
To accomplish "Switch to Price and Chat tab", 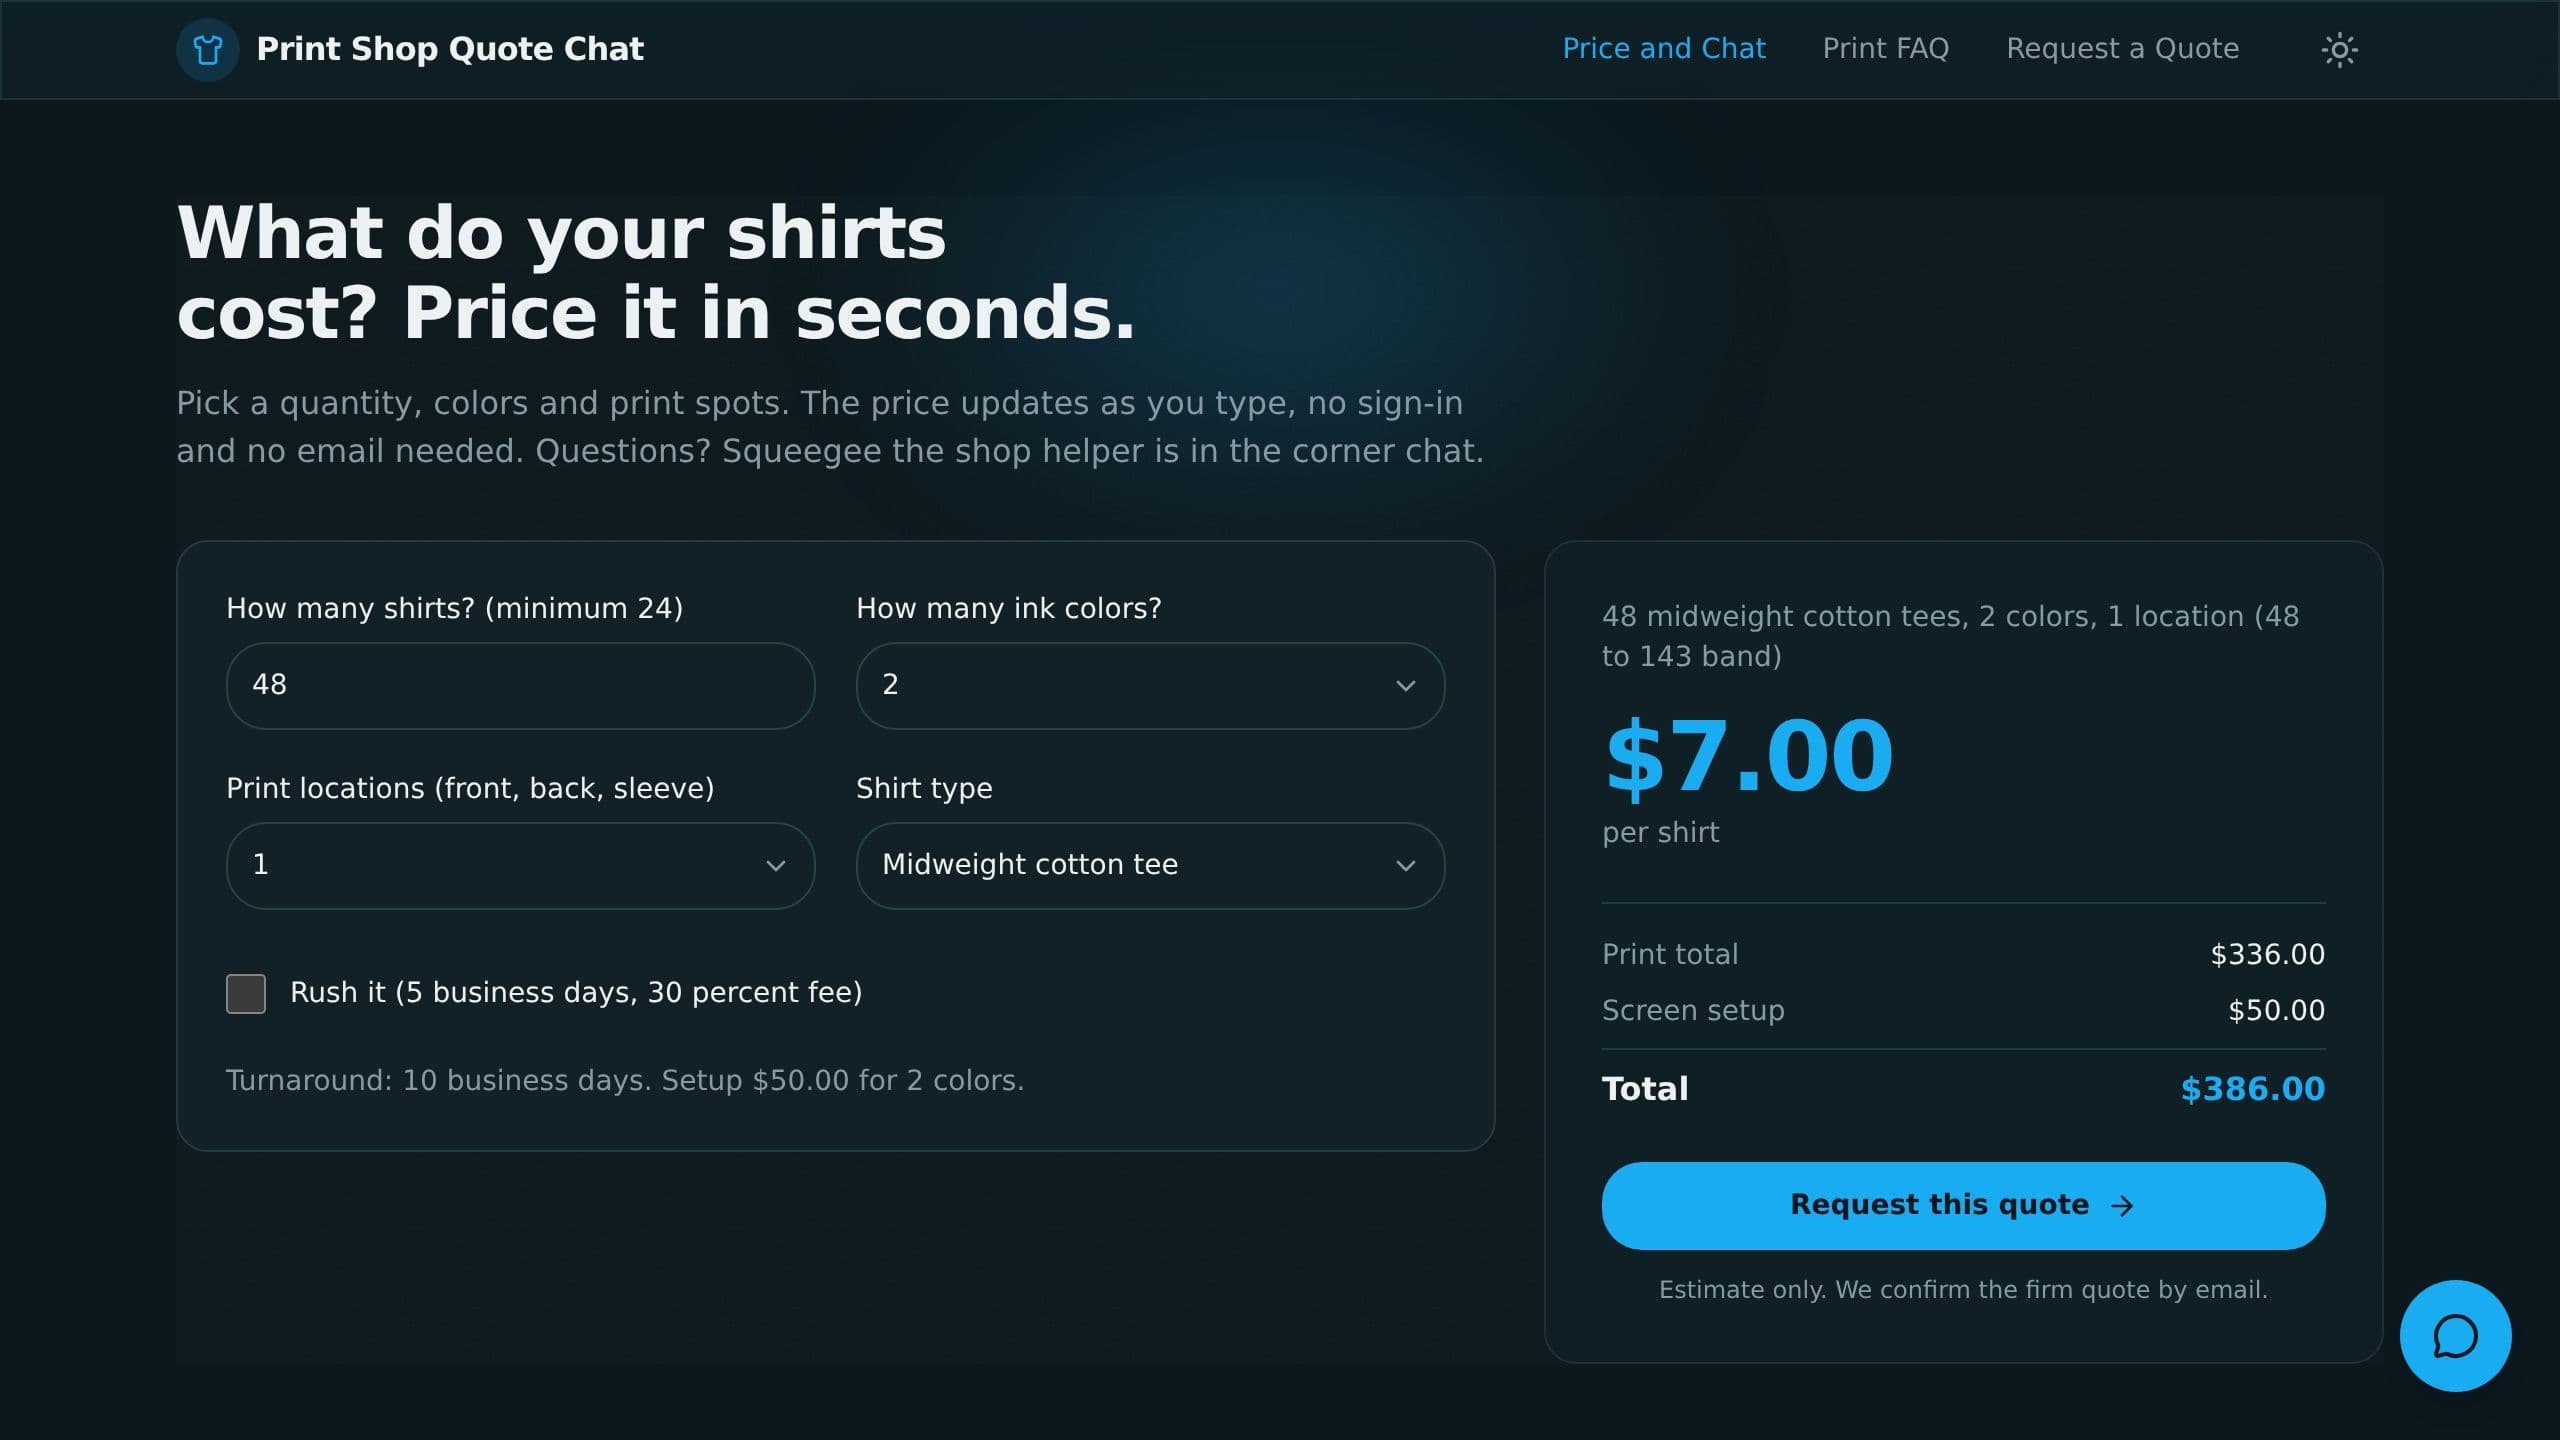I will (1664, 49).
